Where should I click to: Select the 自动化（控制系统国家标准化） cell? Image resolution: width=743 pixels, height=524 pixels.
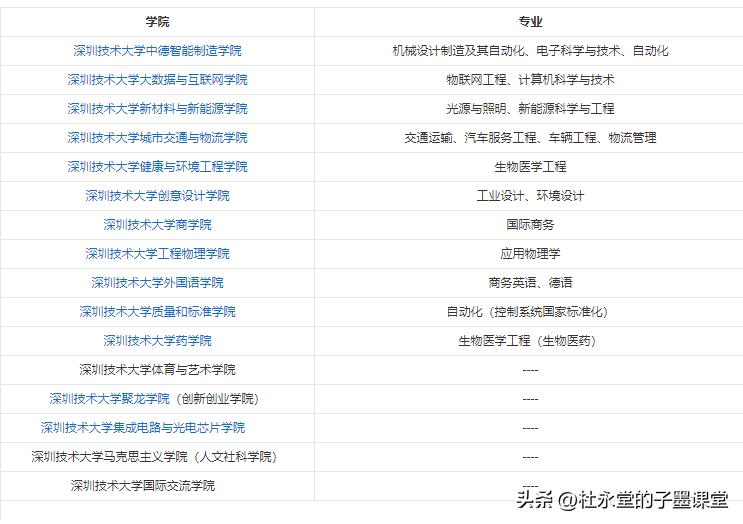point(530,311)
